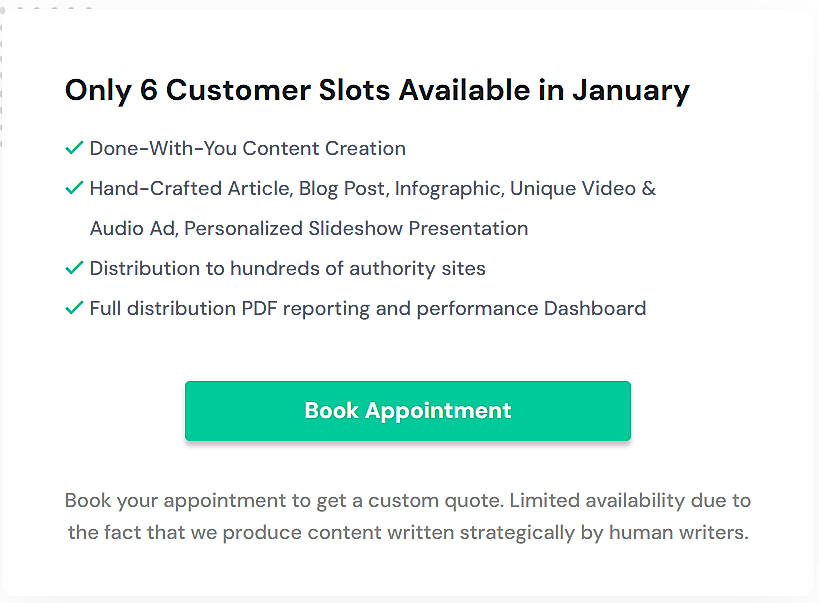The width and height of the screenshot is (819, 603).
Task: Select the 'Done-With-You Content Creation' text
Action: (248, 148)
